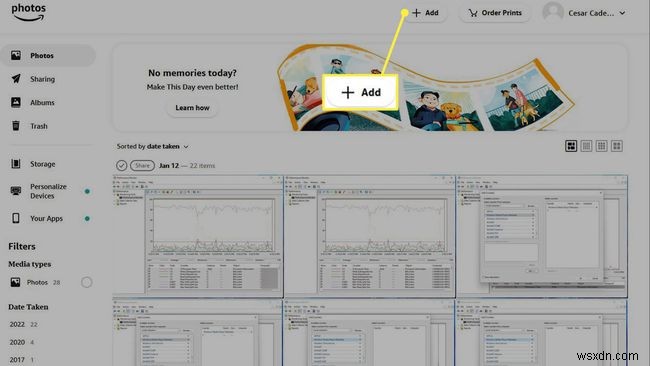The image size is (650, 366).
Task: Select all Jan 12 items checkmark
Action: (x=121, y=165)
